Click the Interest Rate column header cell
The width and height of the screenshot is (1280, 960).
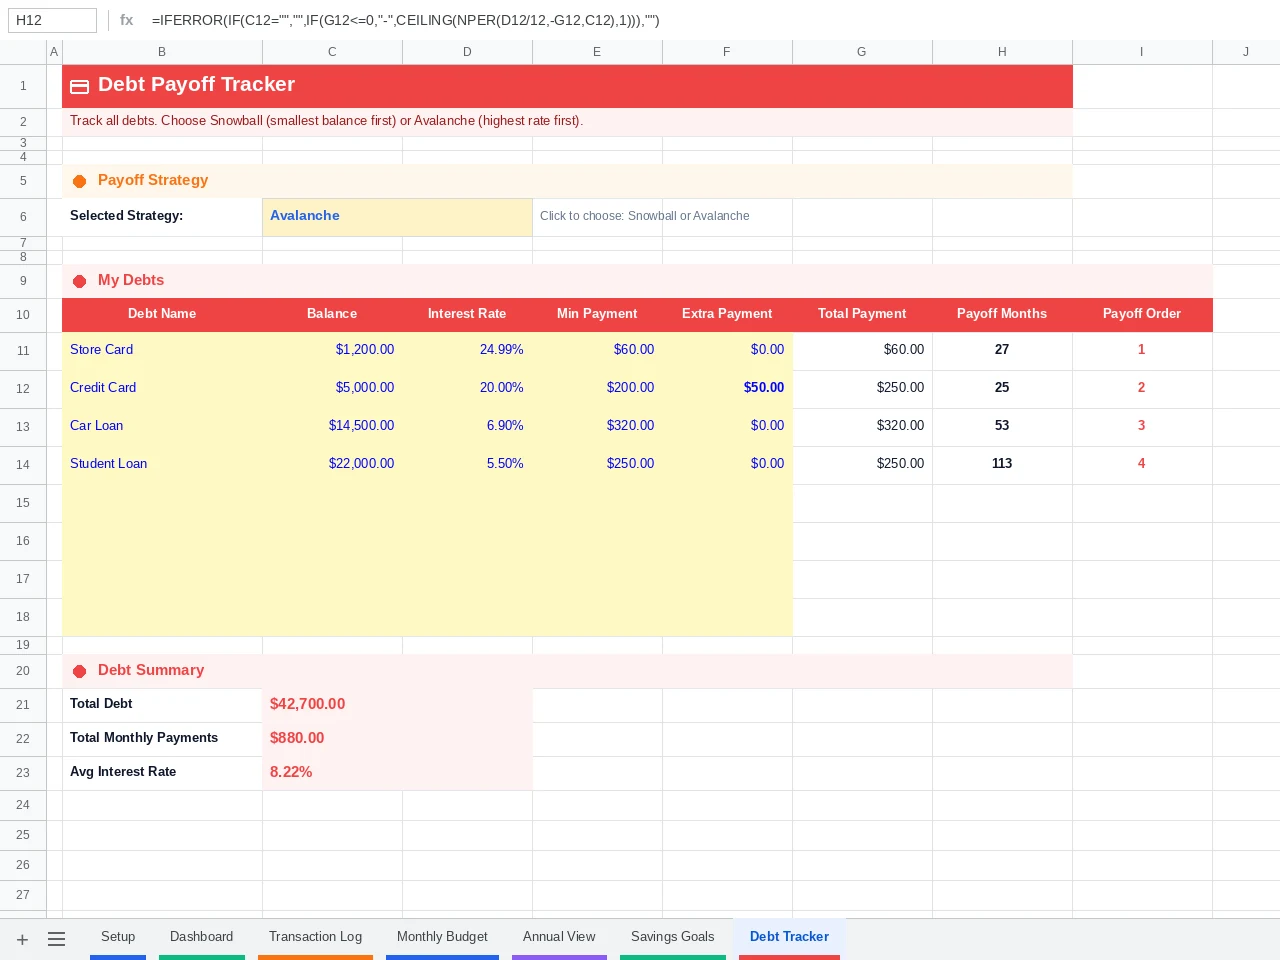point(467,315)
